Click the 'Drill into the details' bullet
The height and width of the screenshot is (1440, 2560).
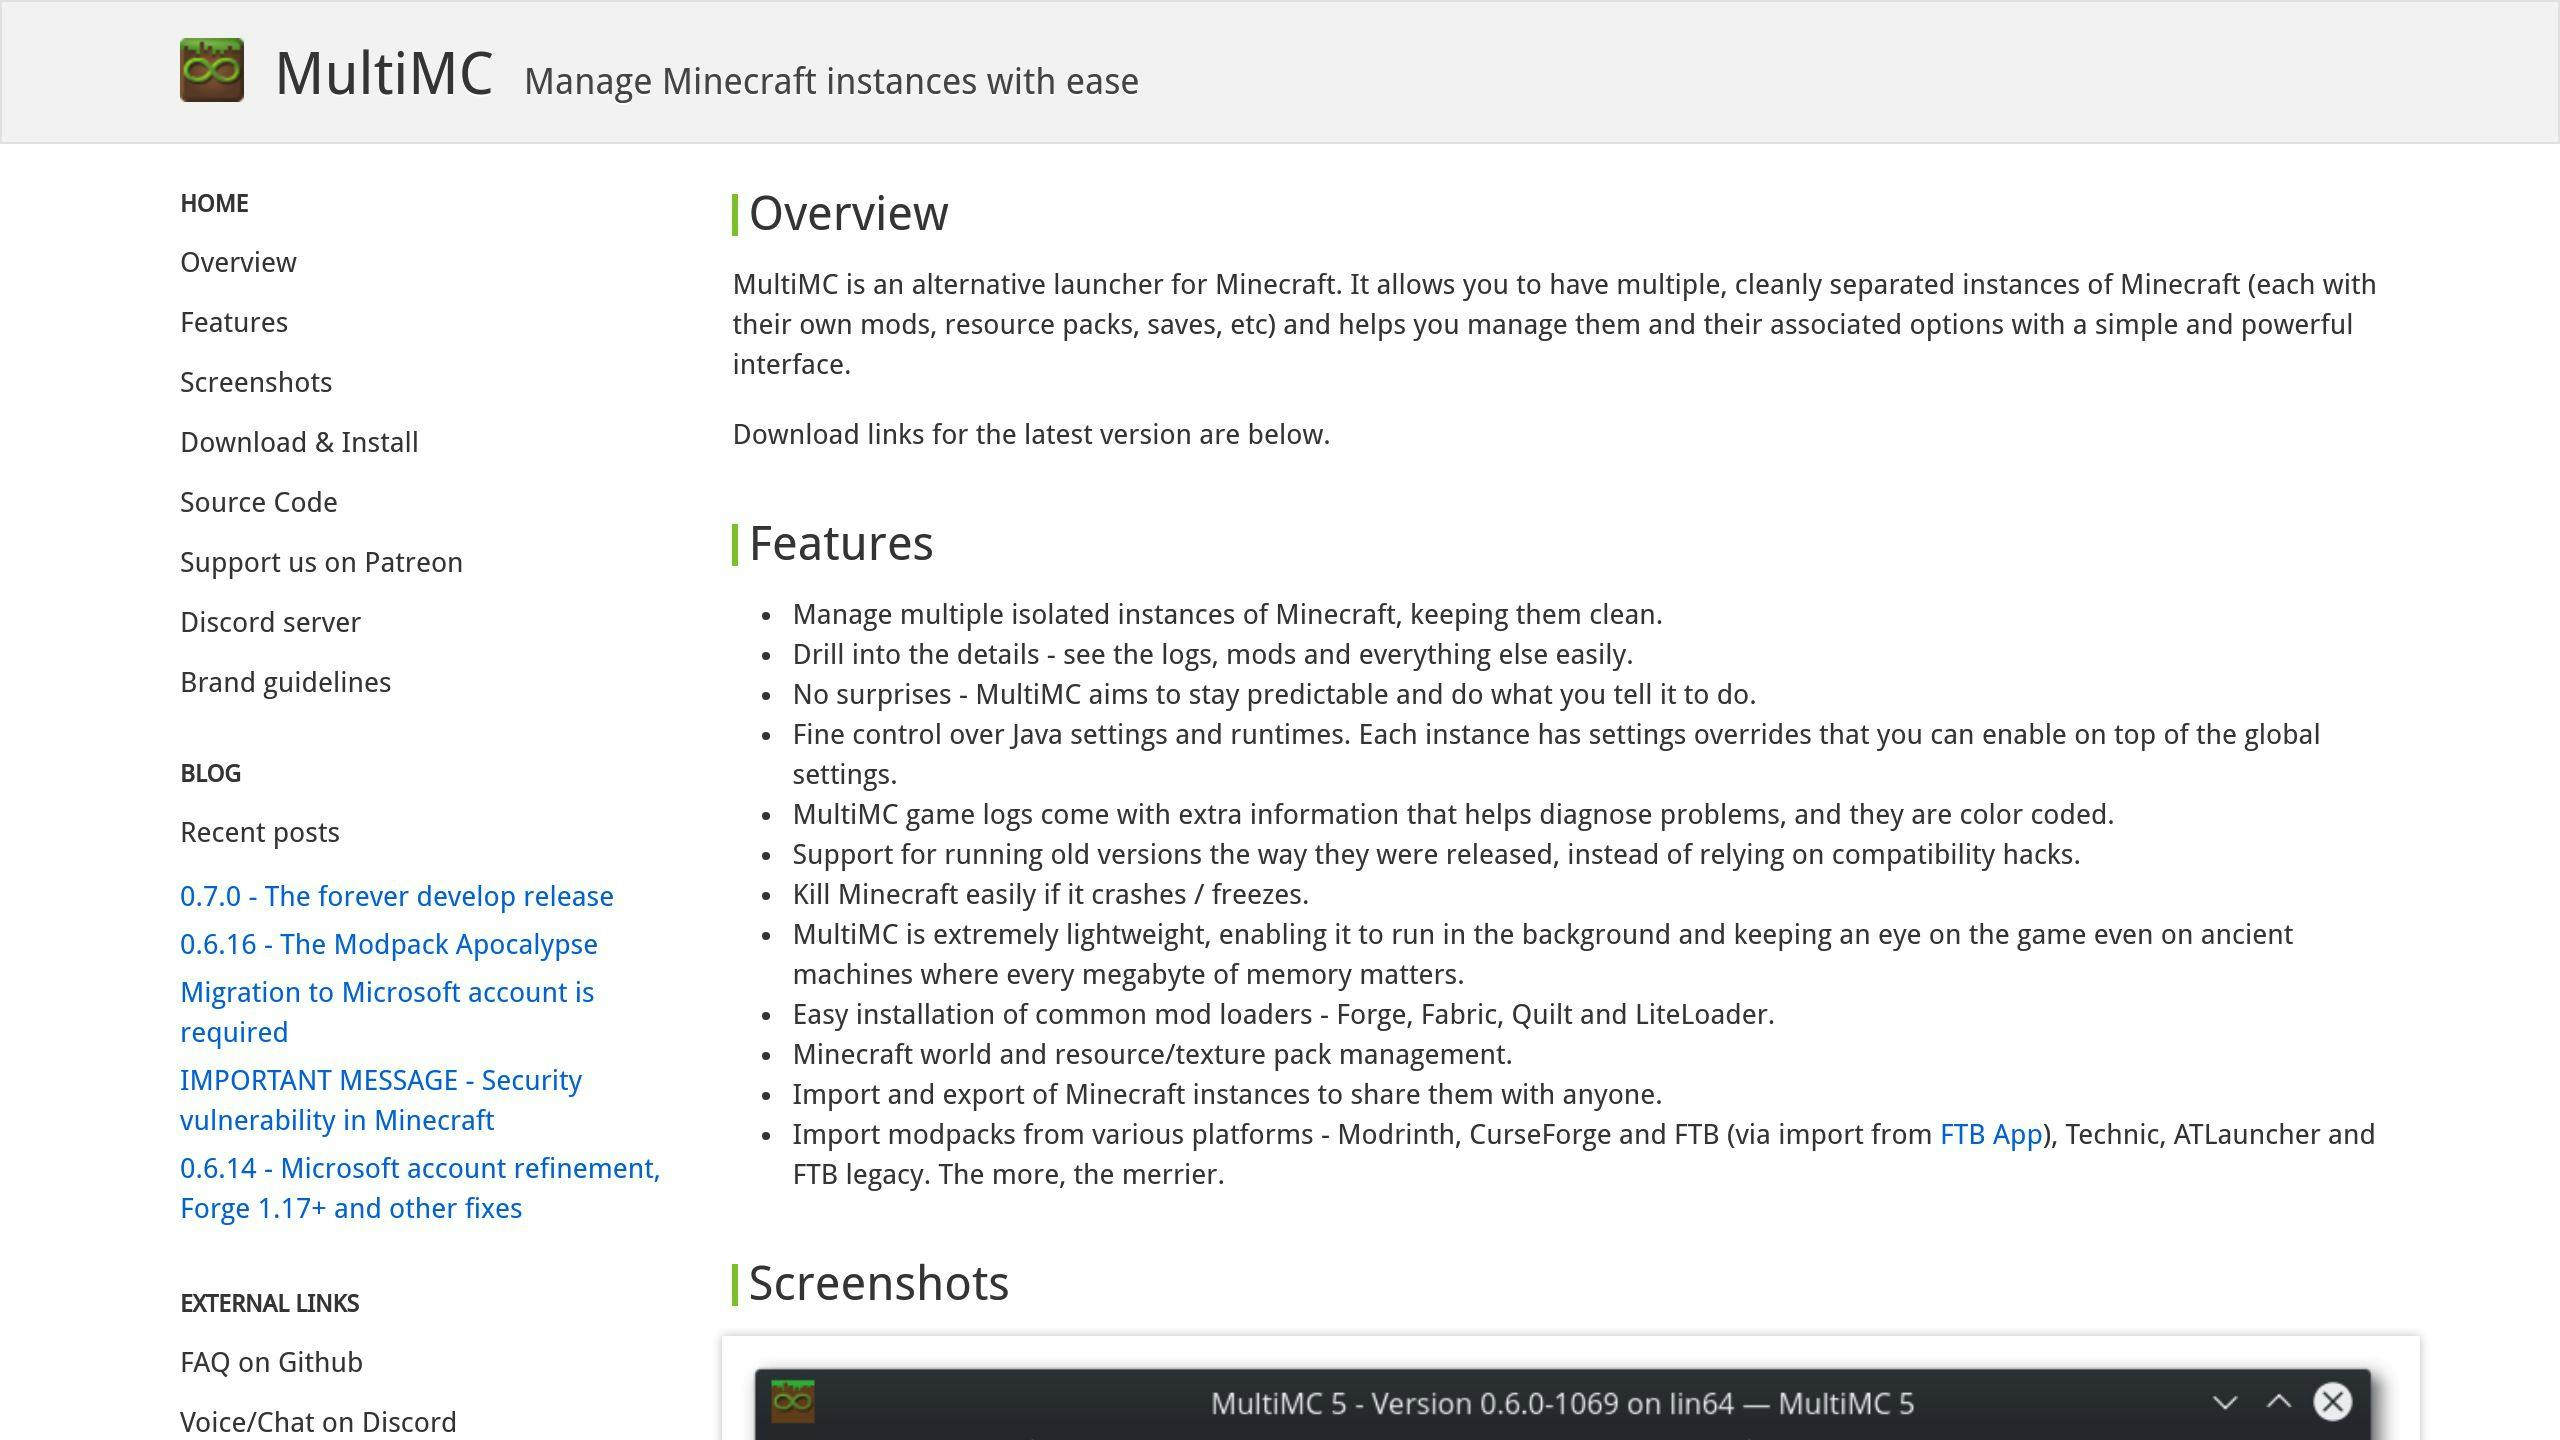click(1212, 654)
